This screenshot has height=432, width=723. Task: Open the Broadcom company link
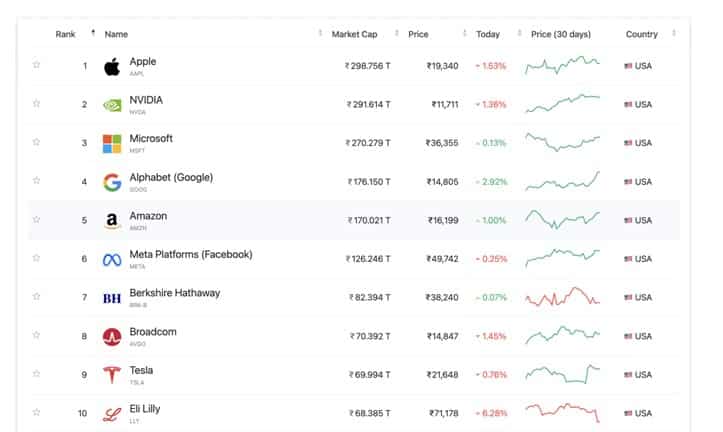[x=153, y=332]
